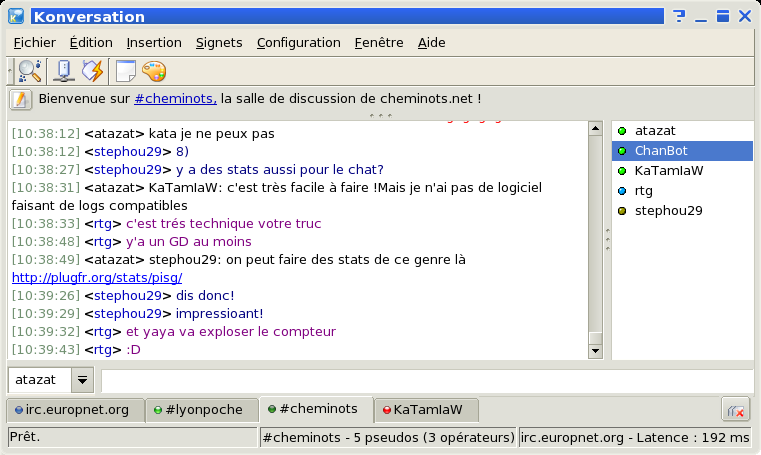Open the server list toolbar icon
Image resolution: width=761 pixels, height=455 pixels.
click(63, 71)
